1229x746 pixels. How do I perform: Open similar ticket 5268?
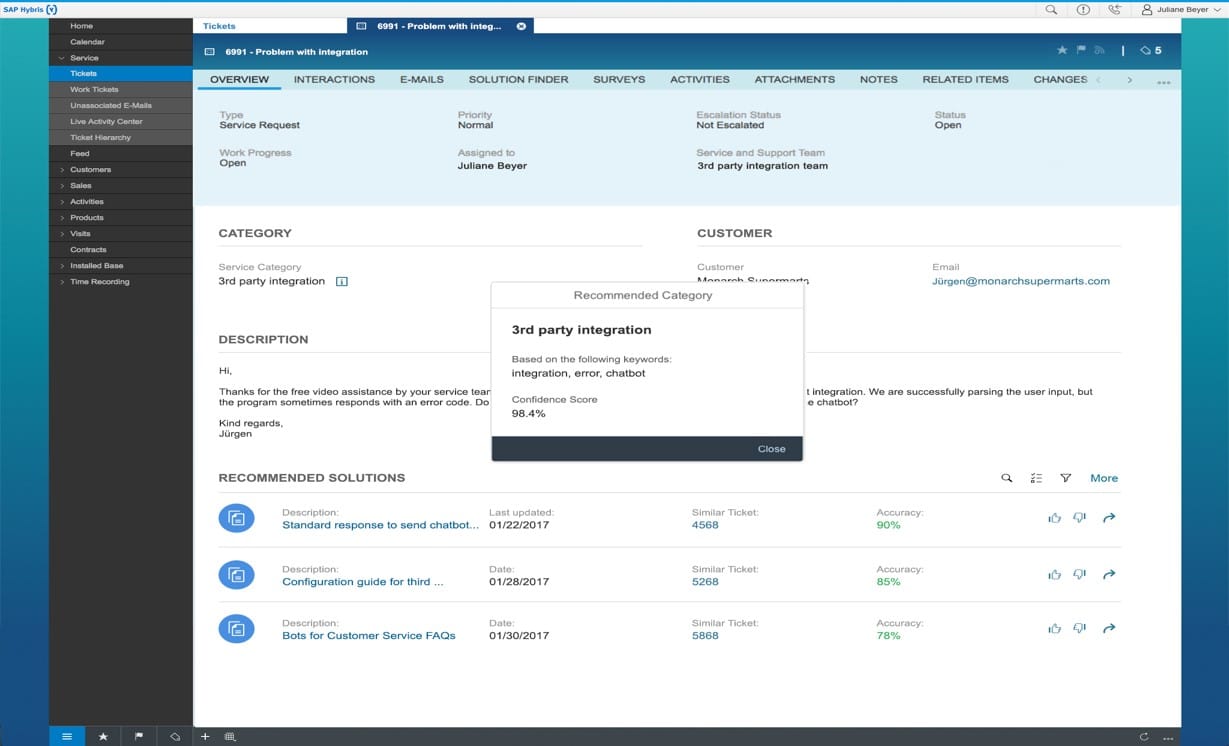click(x=705, y=581)
